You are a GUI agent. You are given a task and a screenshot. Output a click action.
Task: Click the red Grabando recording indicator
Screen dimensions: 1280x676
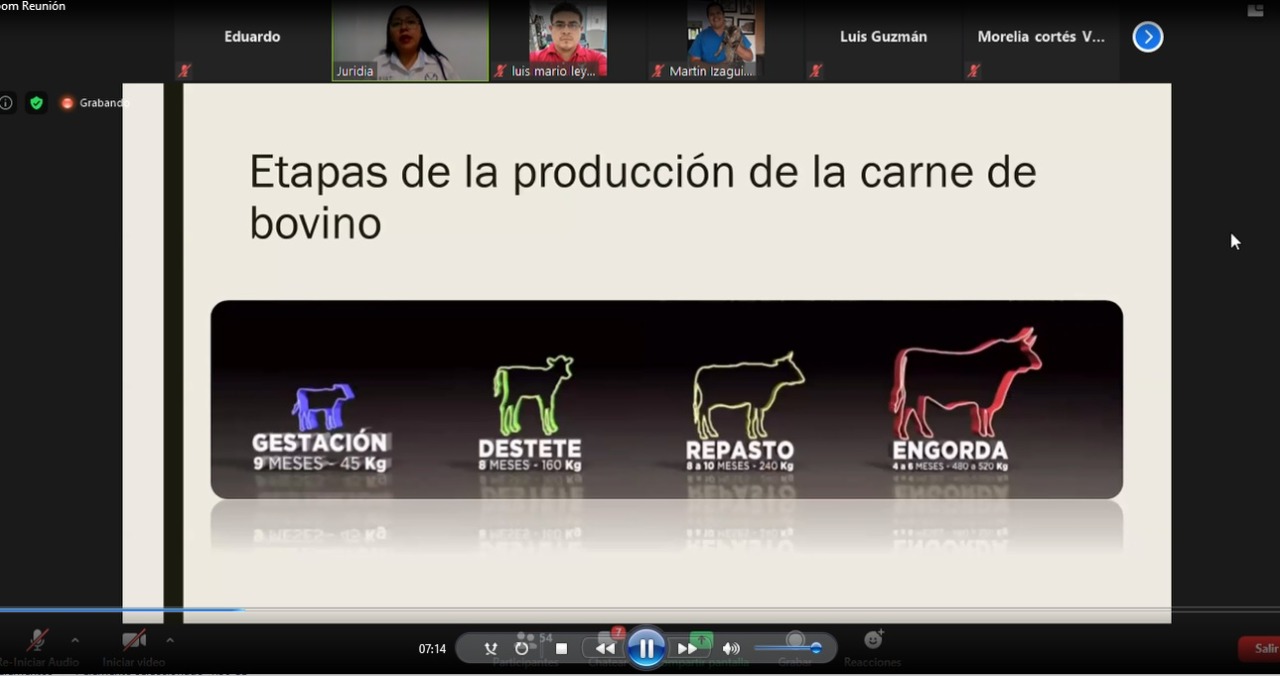[x=68, y=103]
